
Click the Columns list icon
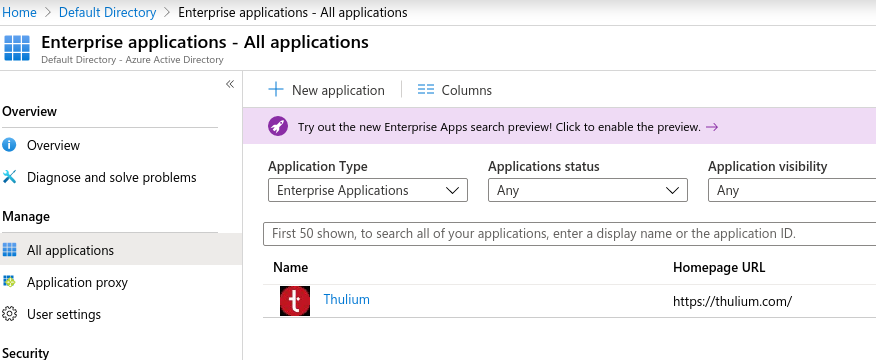point(426,89)
